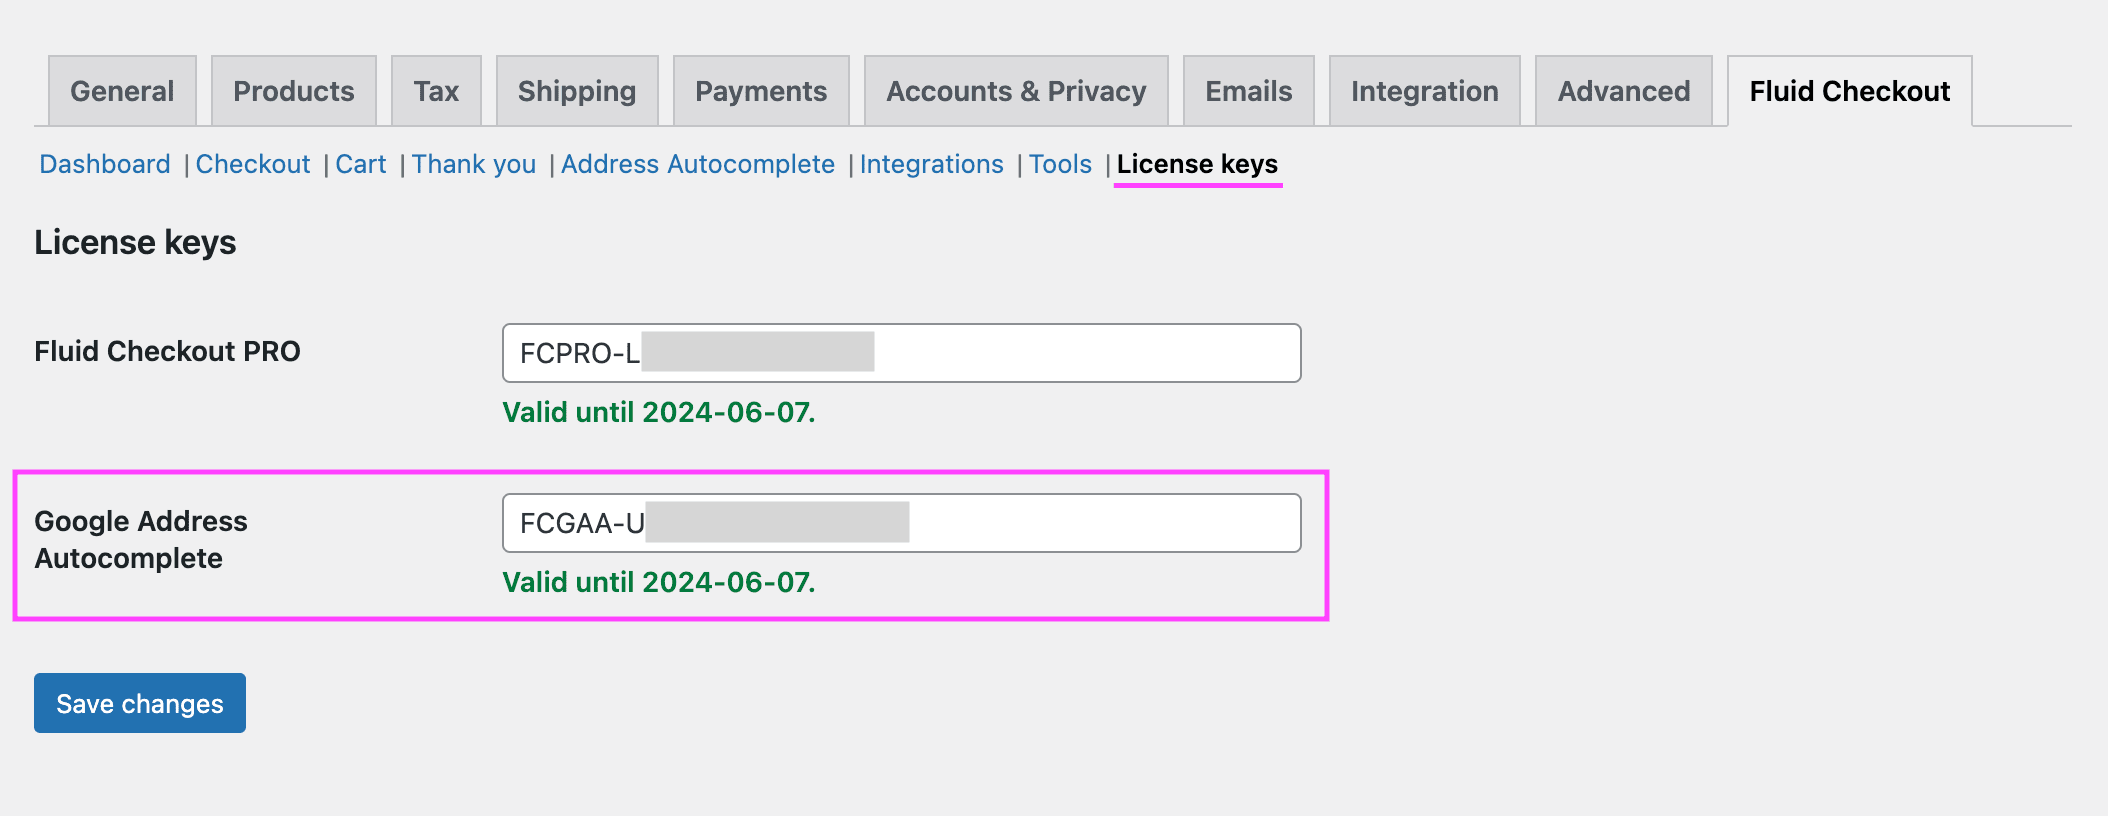The image size is (2108, 816).
Task: Switch to the Emails tab
Action: [x=1249, y=91]
